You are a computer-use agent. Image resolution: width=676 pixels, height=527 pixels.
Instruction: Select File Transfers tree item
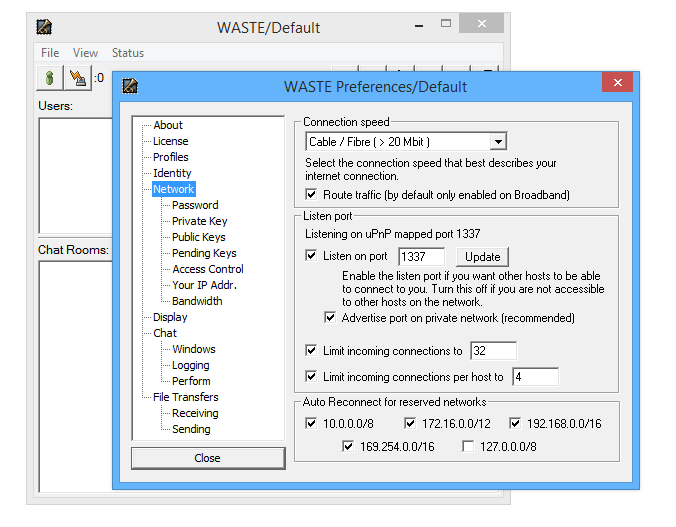186,397
